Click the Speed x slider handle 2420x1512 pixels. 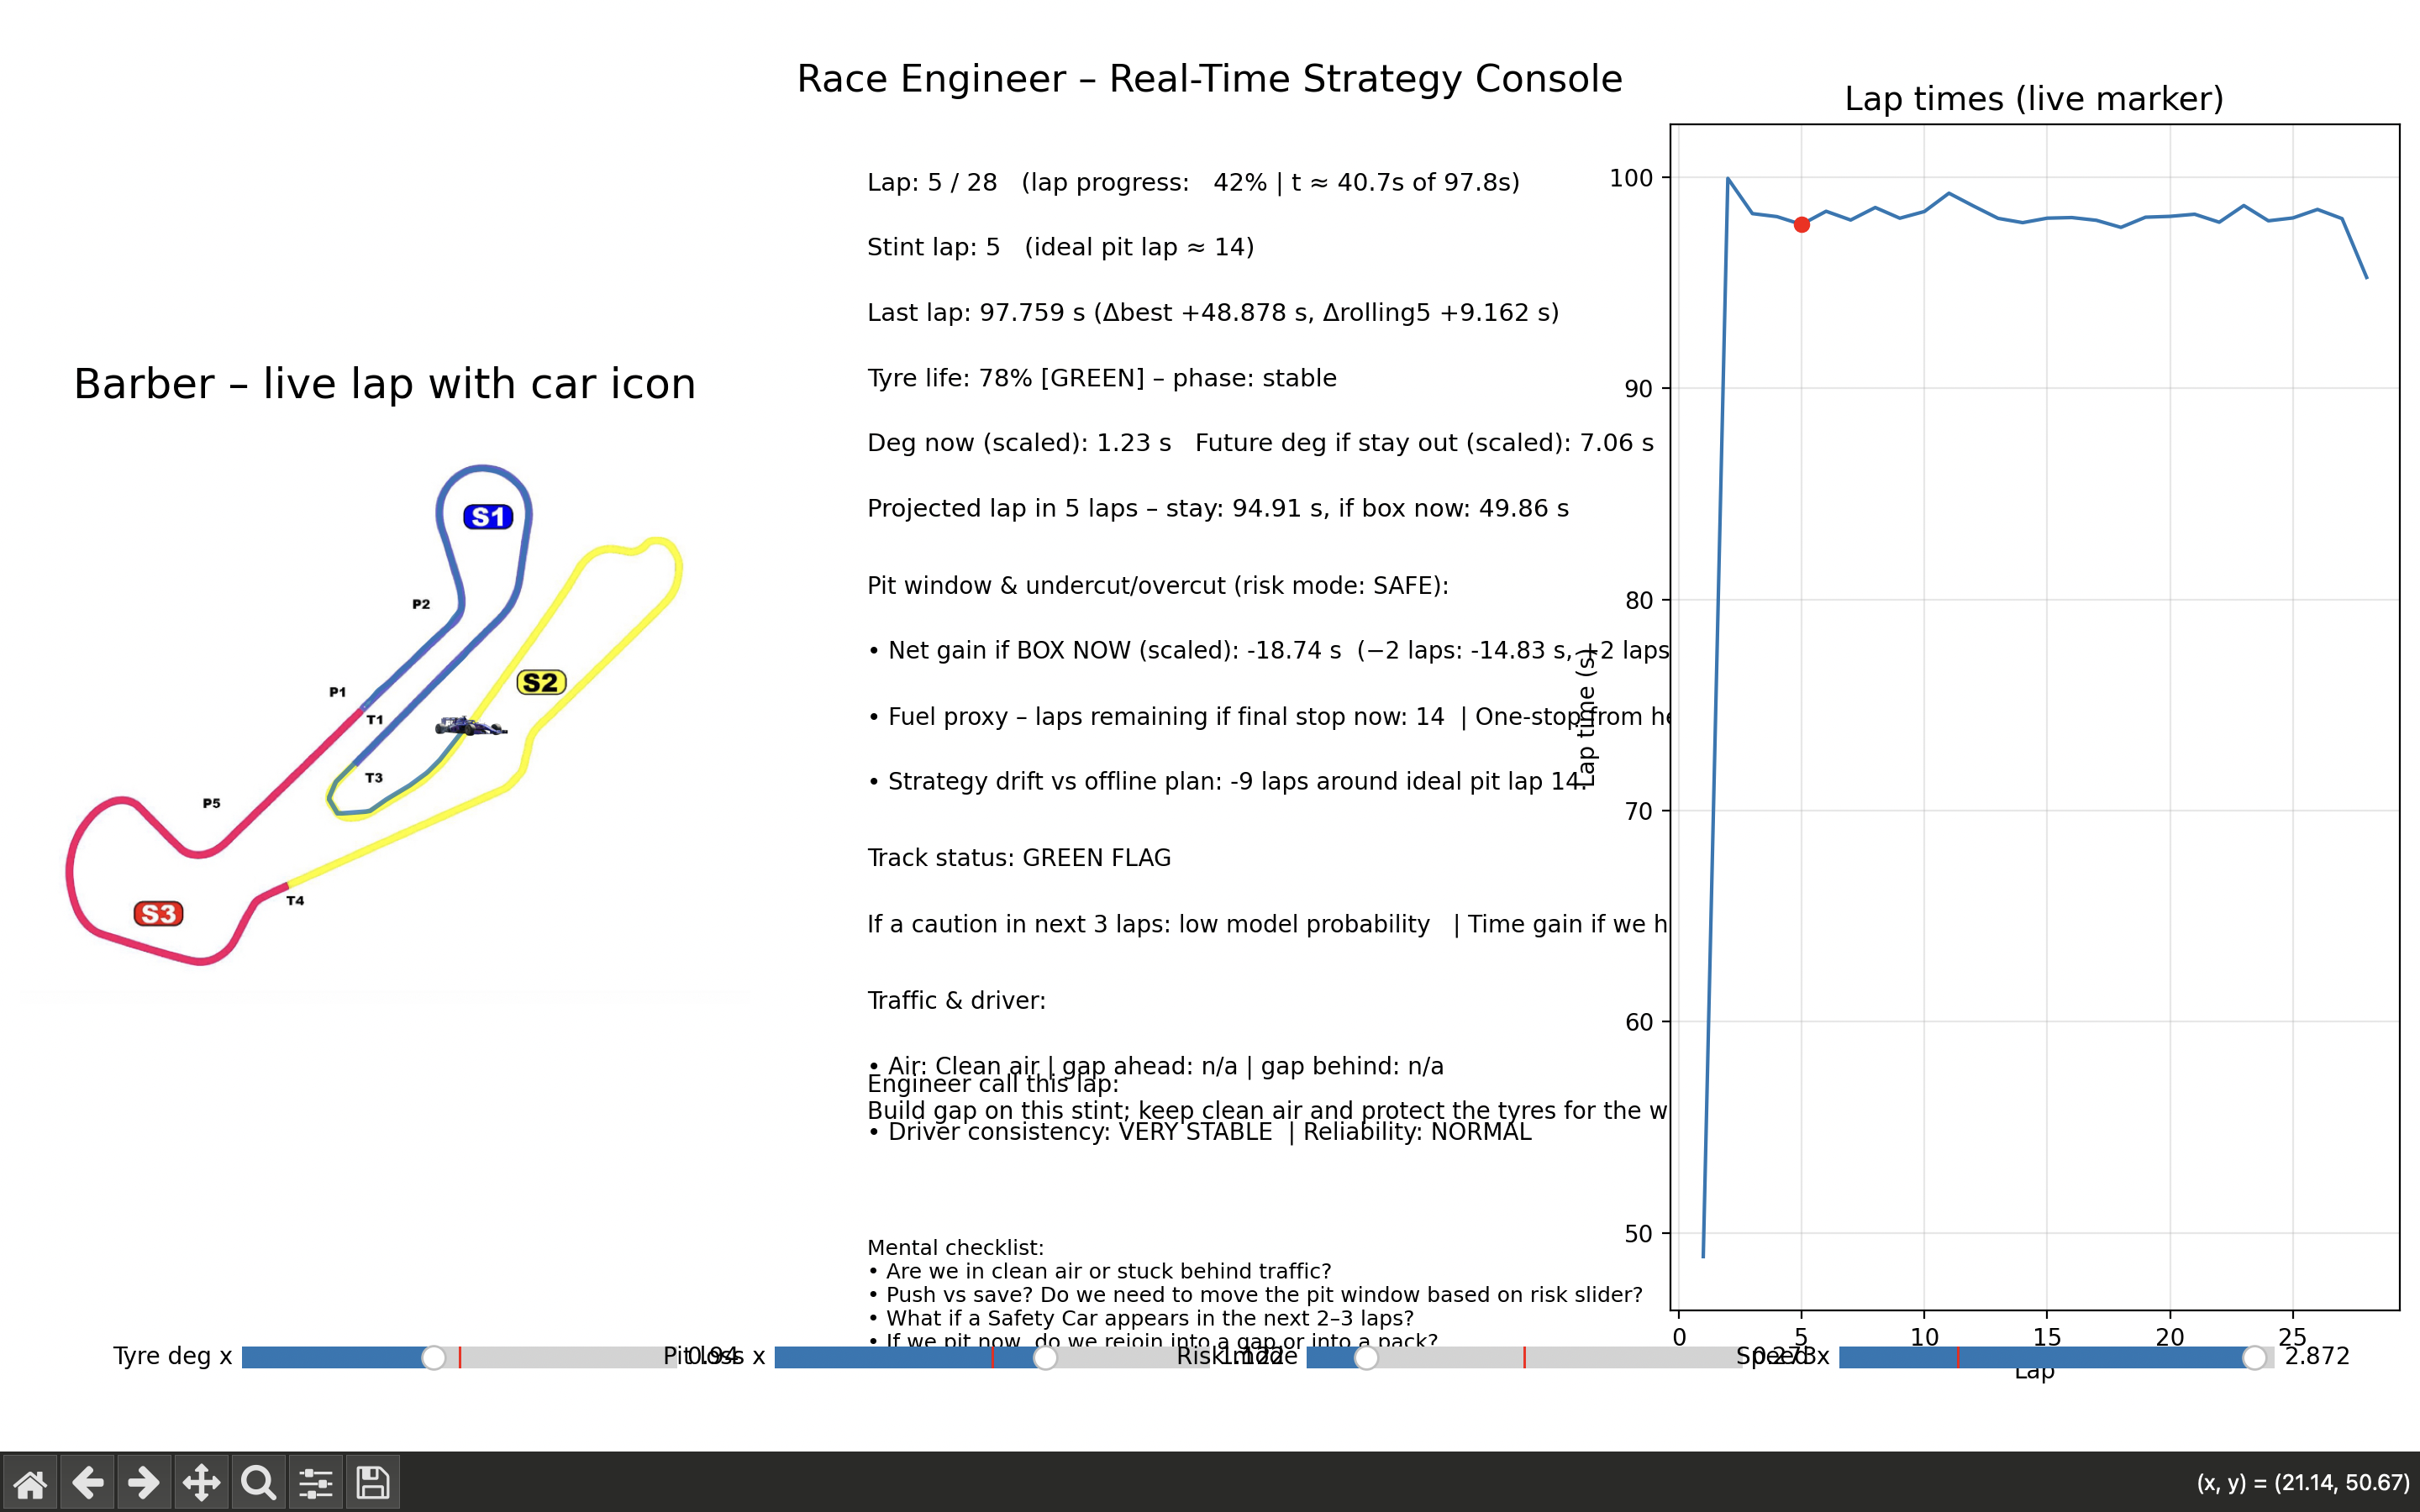point(2254,1357)
